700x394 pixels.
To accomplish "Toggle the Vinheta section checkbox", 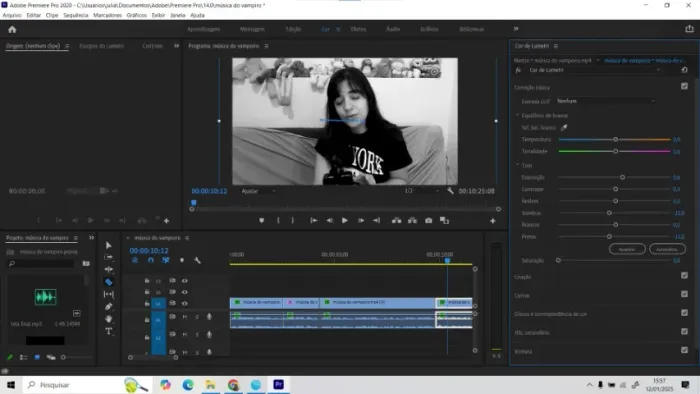I will point(684,350).
